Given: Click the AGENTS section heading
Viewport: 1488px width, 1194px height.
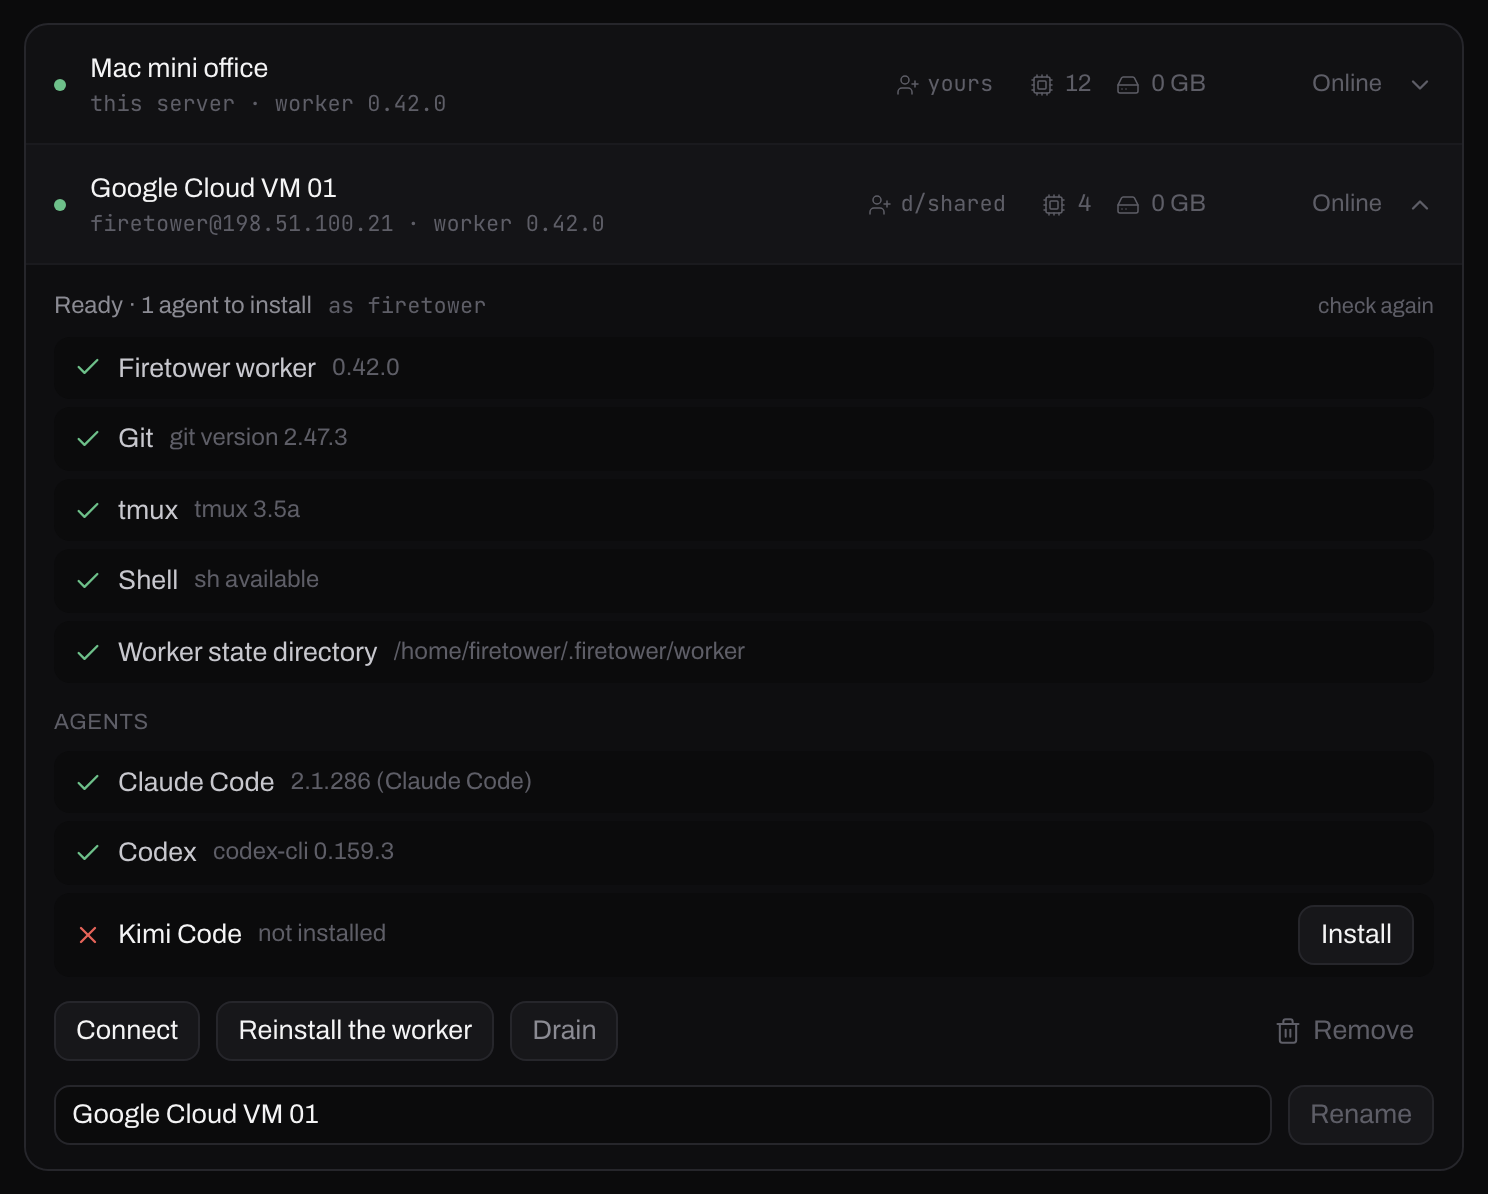Looking at the screenshot, I should point(101,722).
